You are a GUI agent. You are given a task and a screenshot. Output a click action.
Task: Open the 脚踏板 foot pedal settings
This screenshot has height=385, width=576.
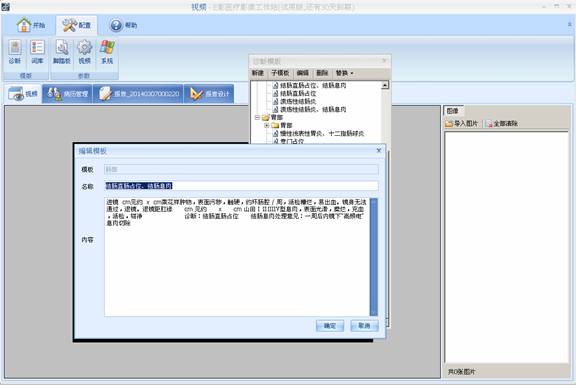tap(62, 52)
